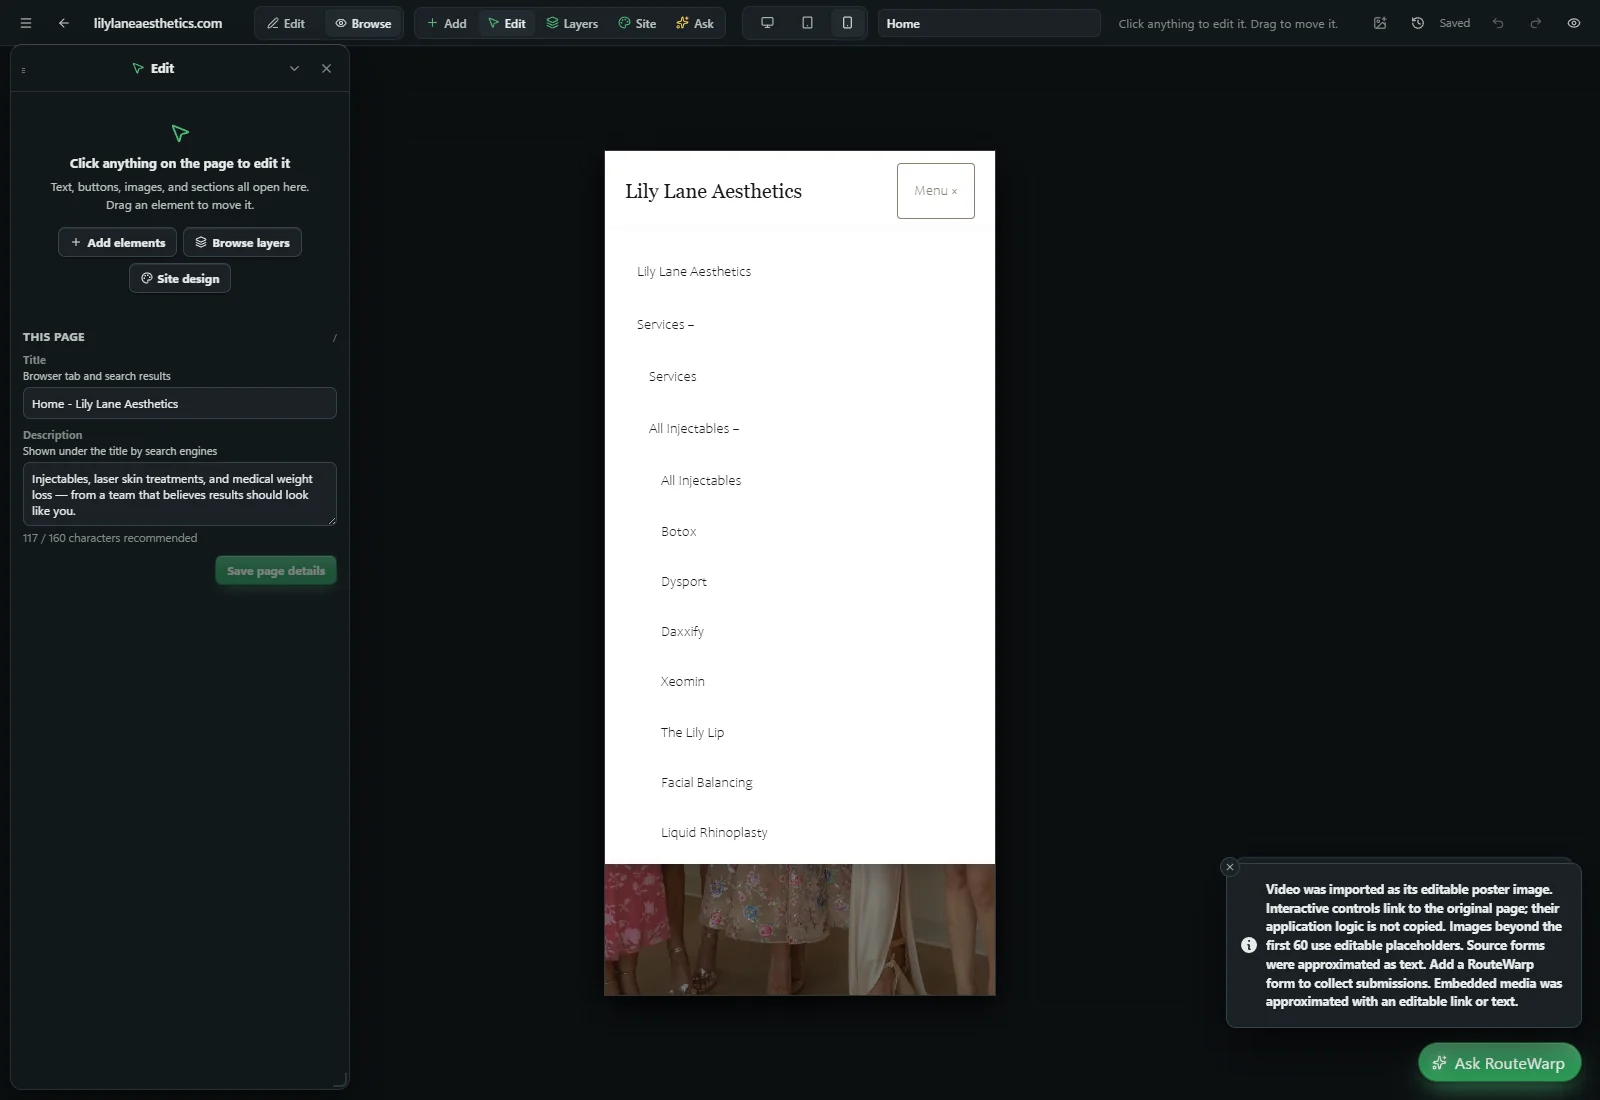Go back using the left arrow
This screenshot has width=1600, height=1100.
64,23
